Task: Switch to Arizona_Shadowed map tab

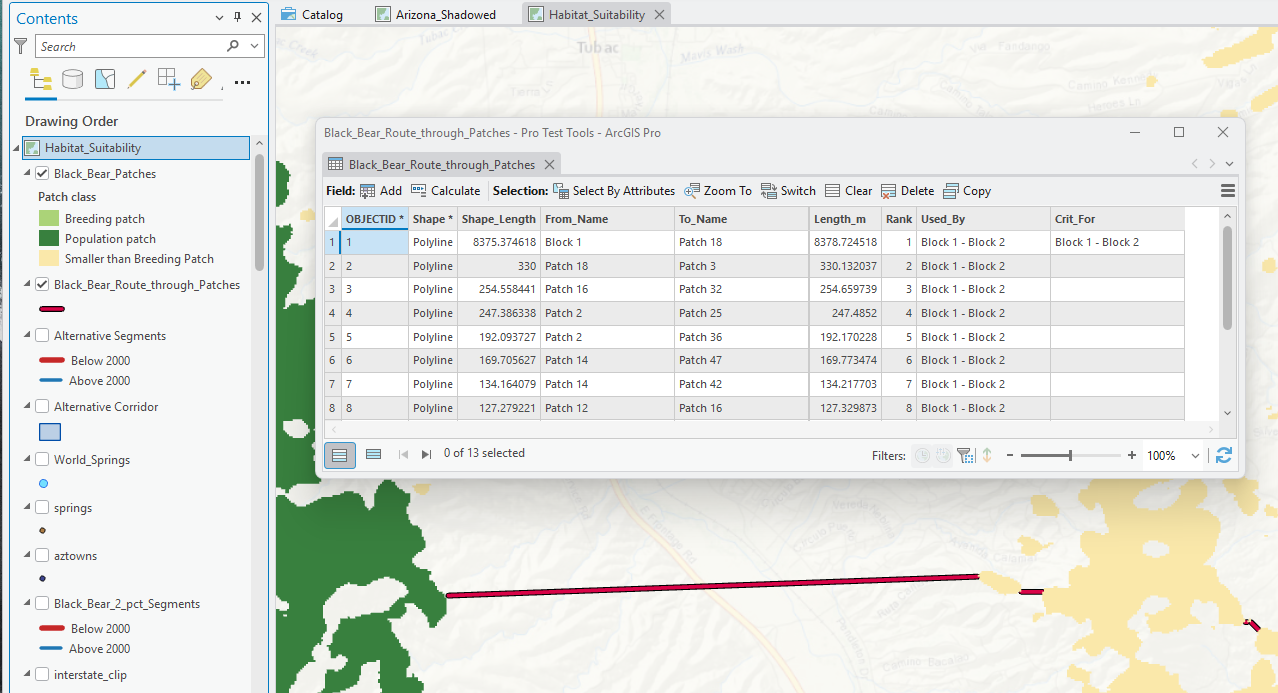Action: (x=436, y=14)
